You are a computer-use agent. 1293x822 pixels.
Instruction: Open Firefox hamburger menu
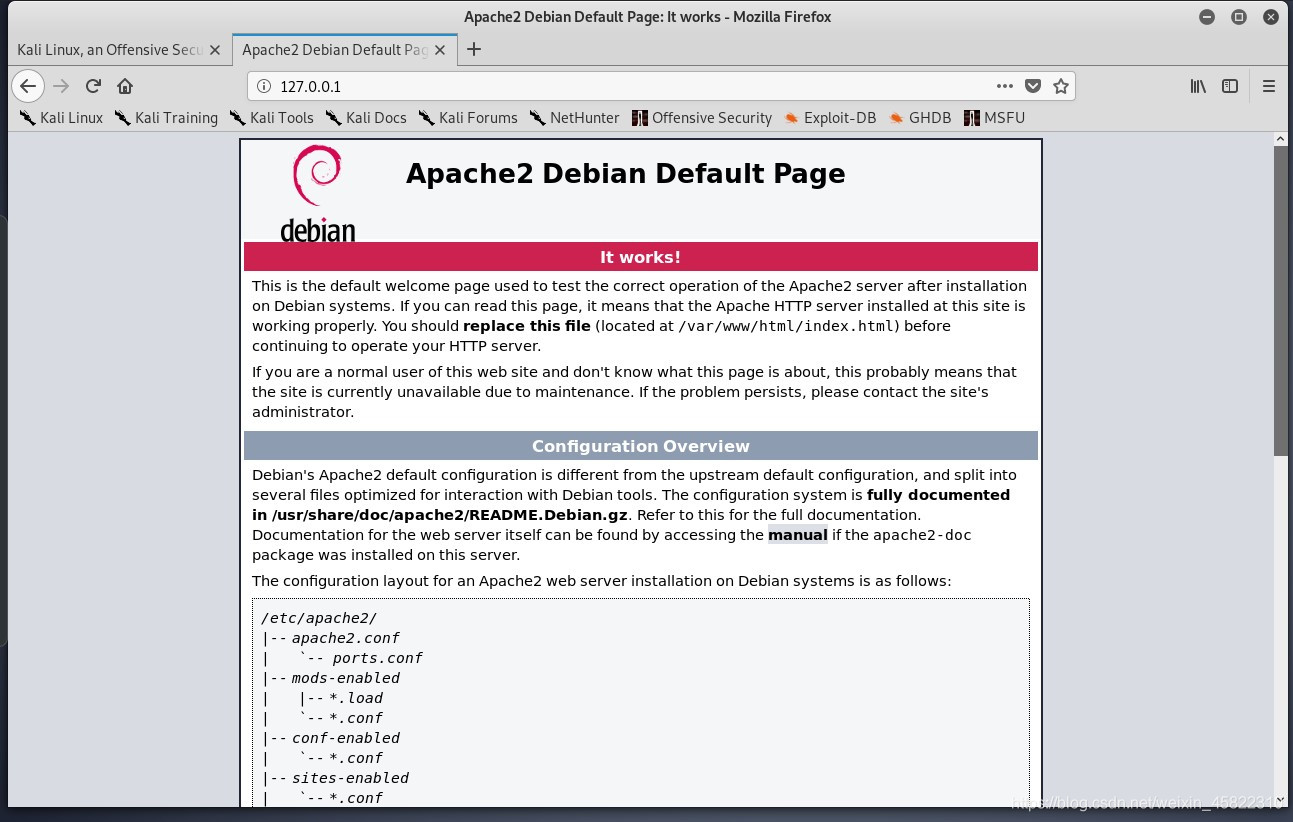pos(1269,86)
